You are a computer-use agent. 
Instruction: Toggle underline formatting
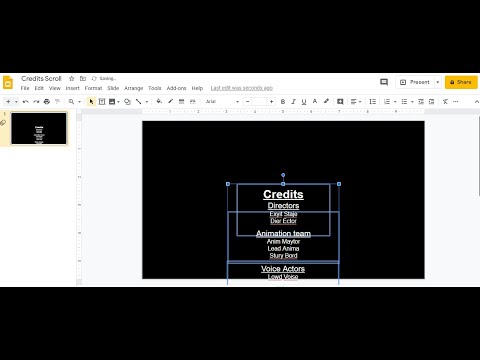(x=304, y=101)
